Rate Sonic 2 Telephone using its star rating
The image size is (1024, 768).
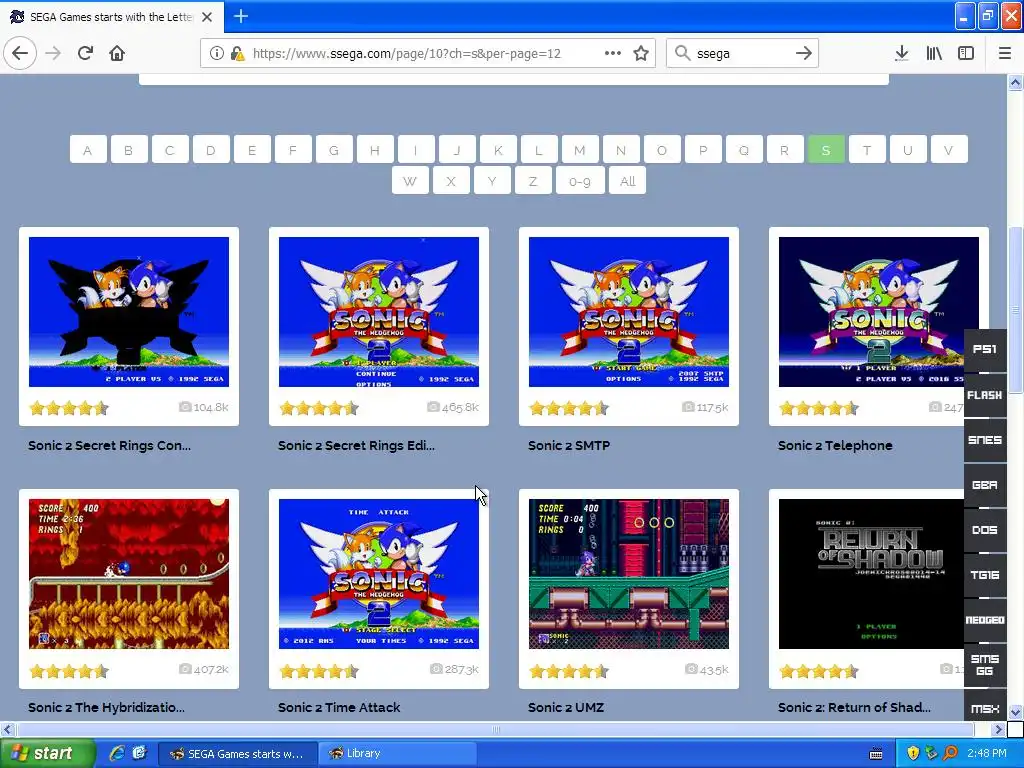(x=818, y=409)
